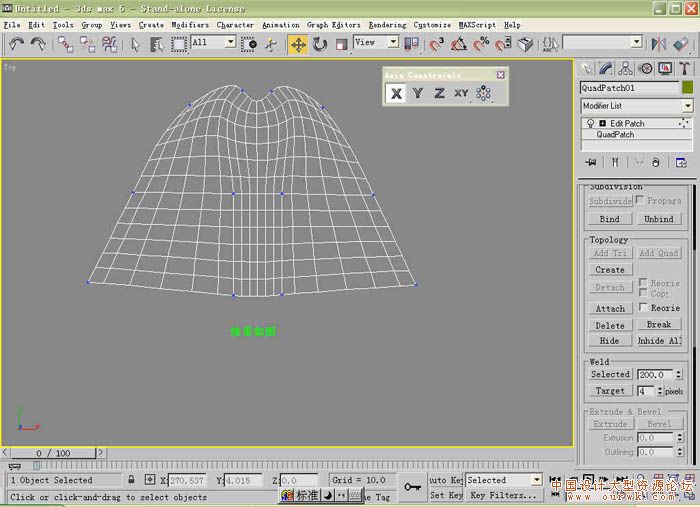Image resolution: width=700 pixels, height=507 pixels.
Task: Click the Unlink Selection icon
Action: point(88,44)
